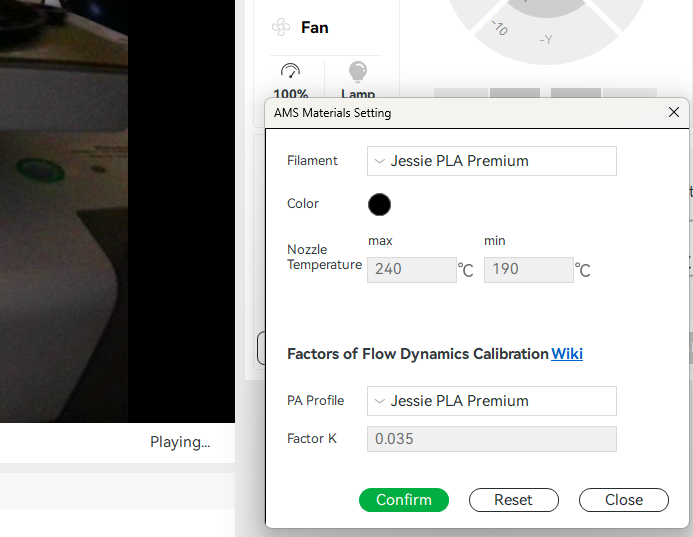The image size is (693, 537).
Task: Click the min nozzle temperature field 190
Action: (x=529, y=270)
